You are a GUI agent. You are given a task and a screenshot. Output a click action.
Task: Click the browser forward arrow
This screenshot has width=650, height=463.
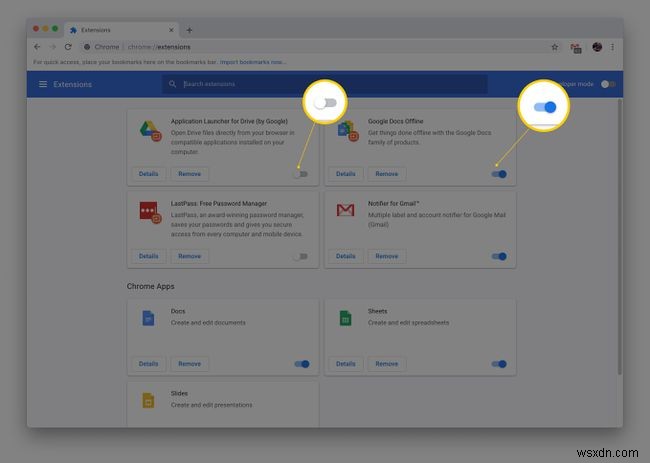click(x=53, y=47)
